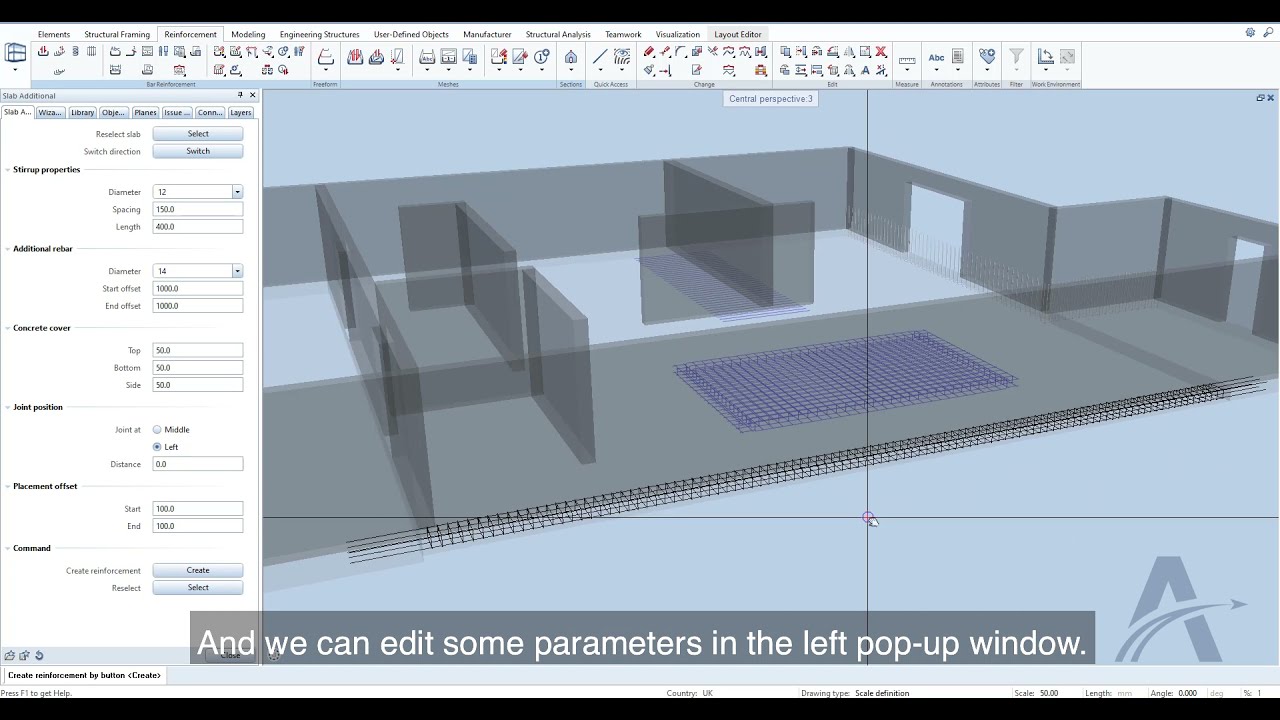Screen dimensions: 1280x720
Task: Open the Planes panel tab
Action: coord(145,112)
